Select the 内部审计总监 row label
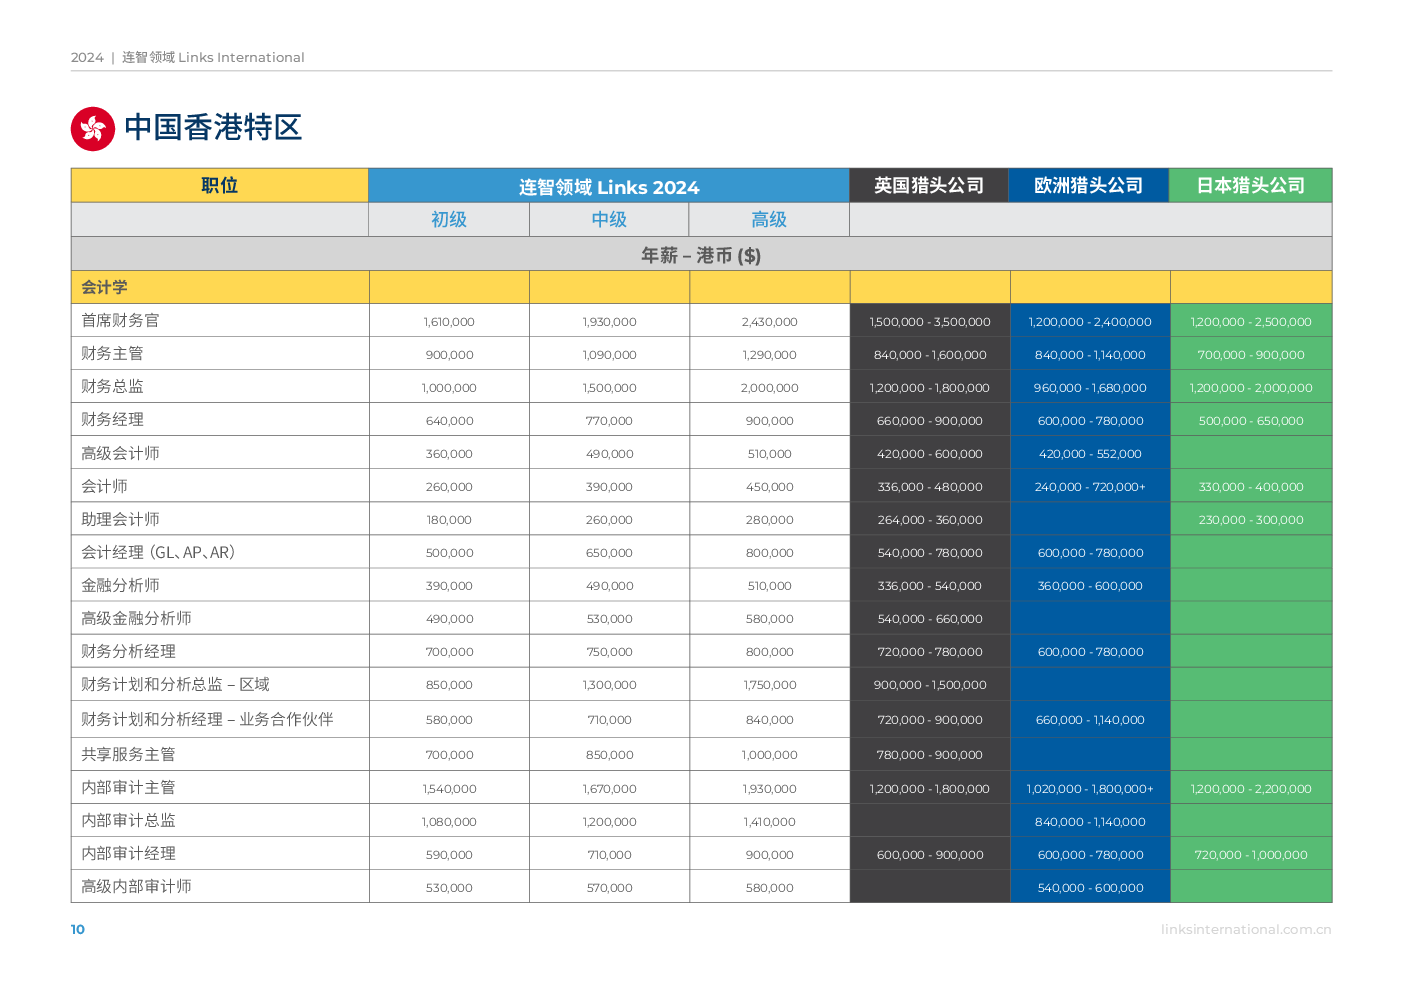 pos(128,820)
